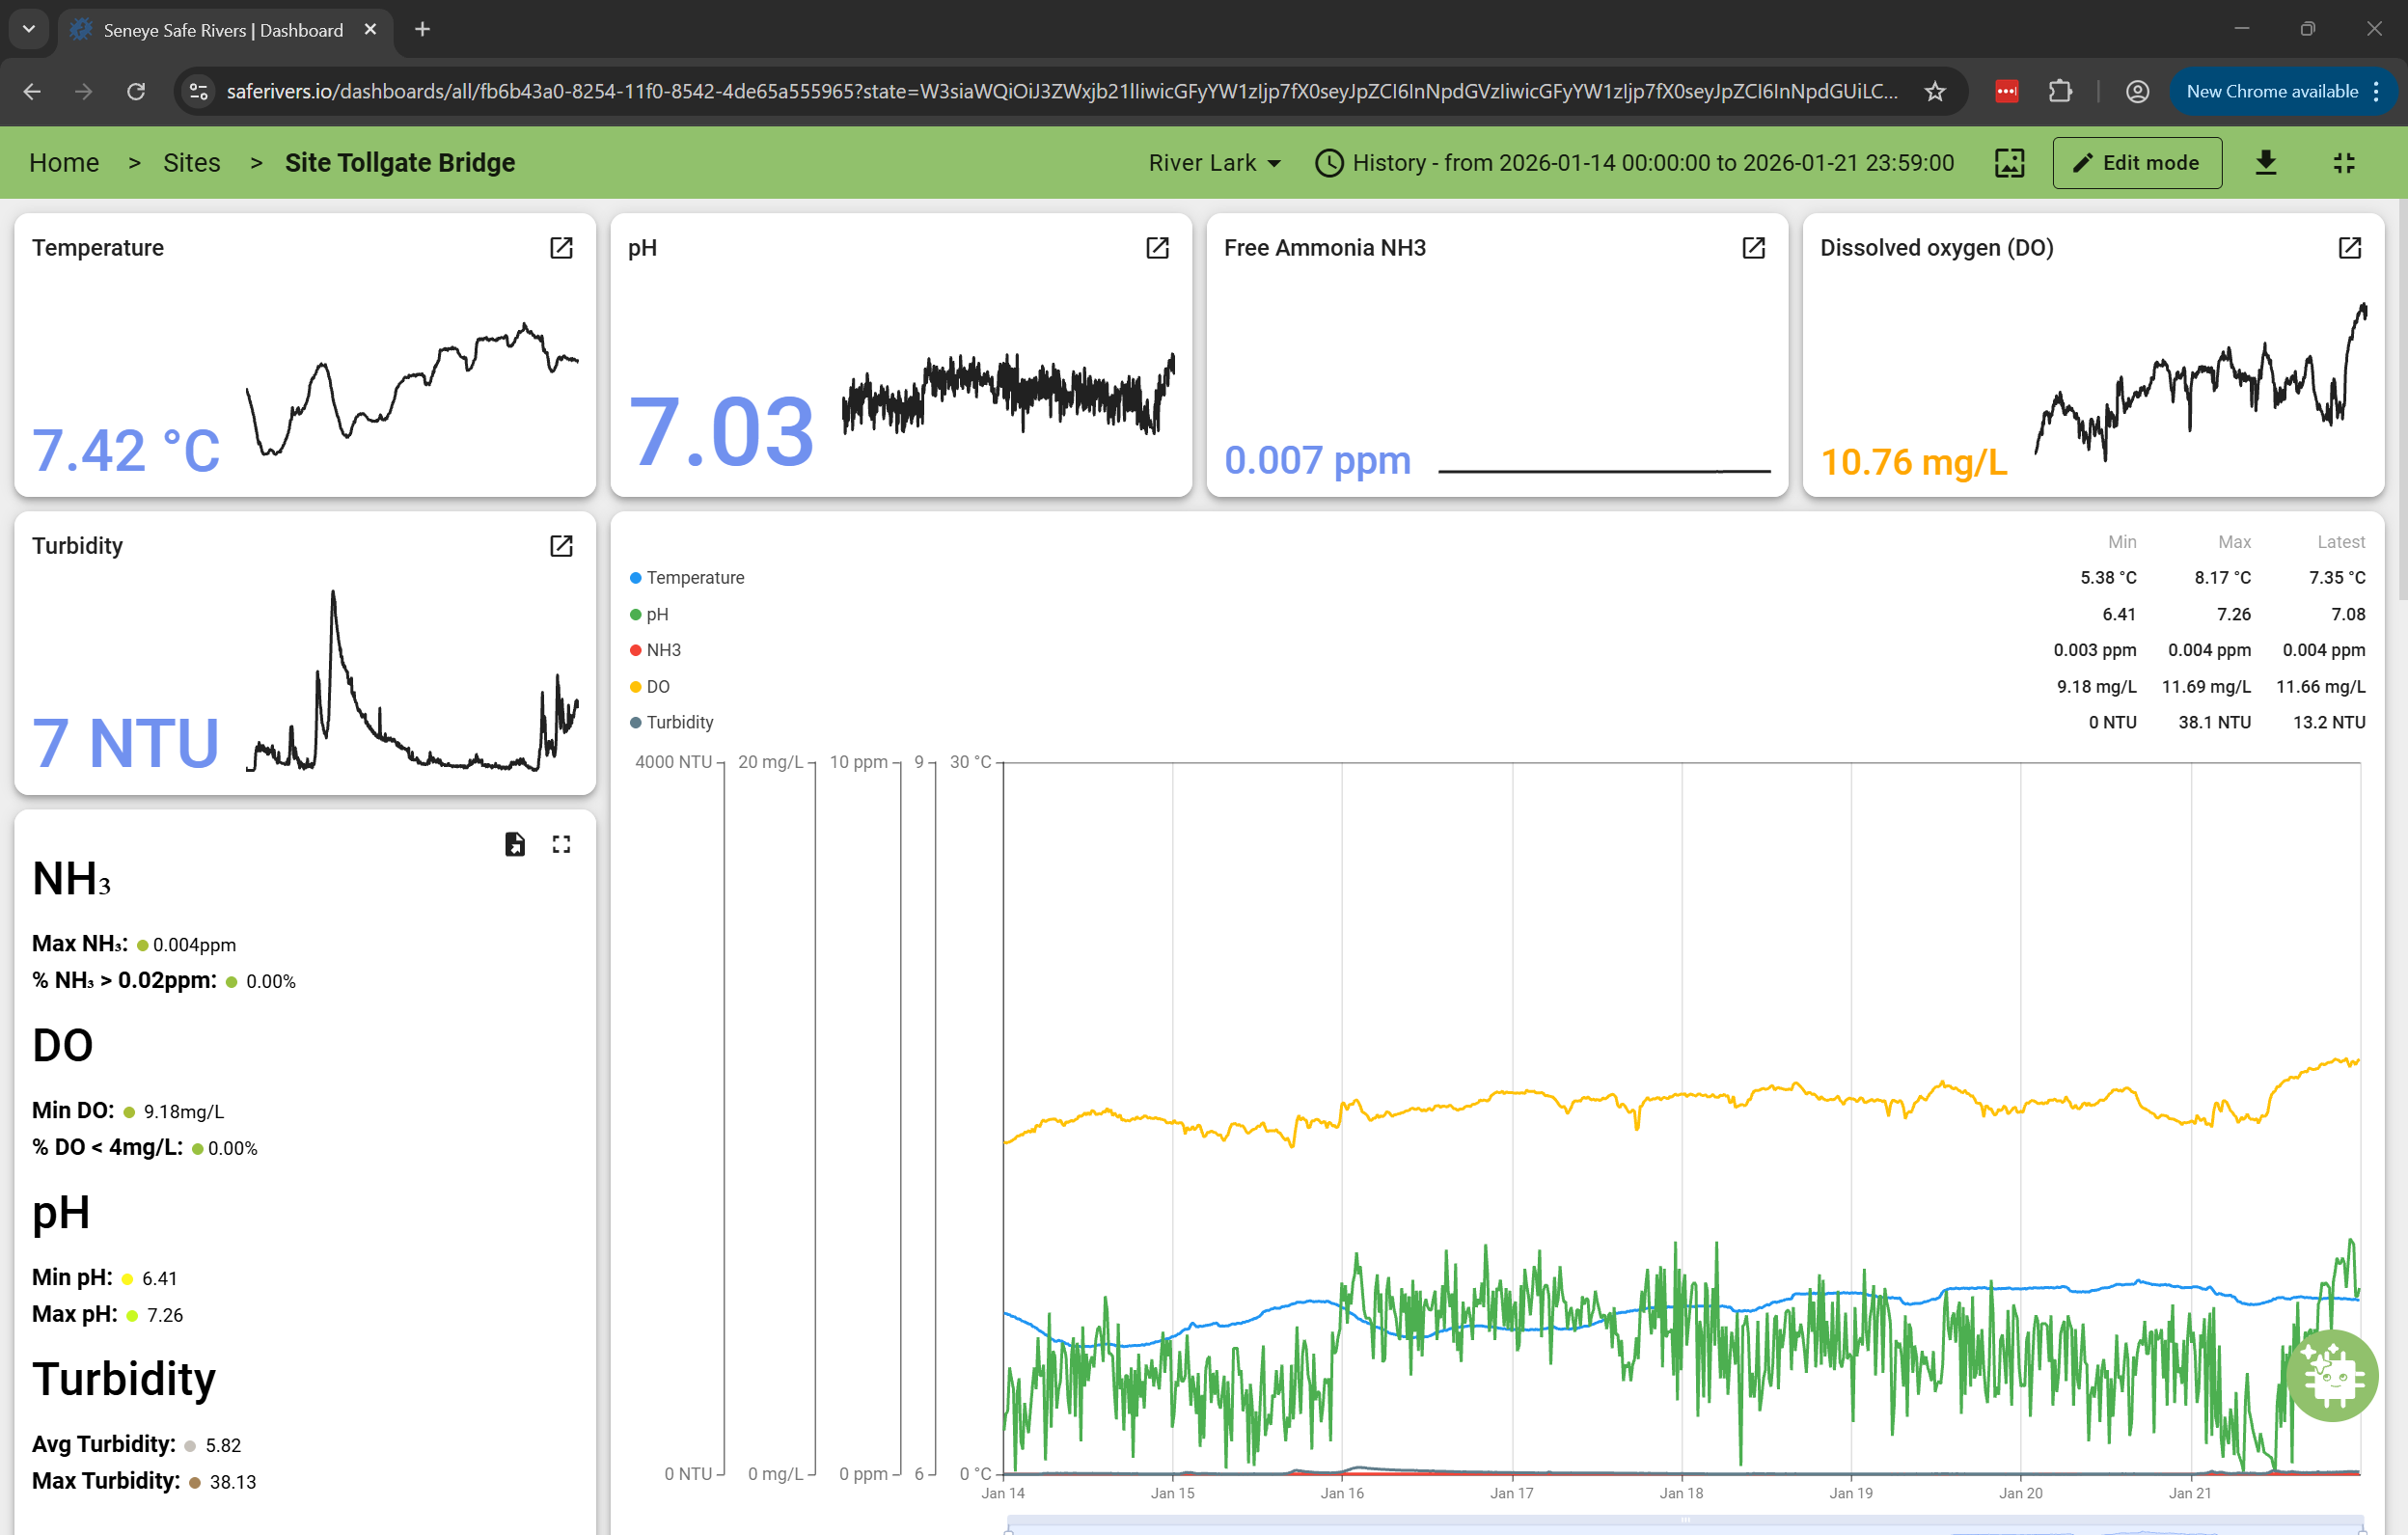Export the summary card as file
The image size is (2408, 1535).
(515, 845)
